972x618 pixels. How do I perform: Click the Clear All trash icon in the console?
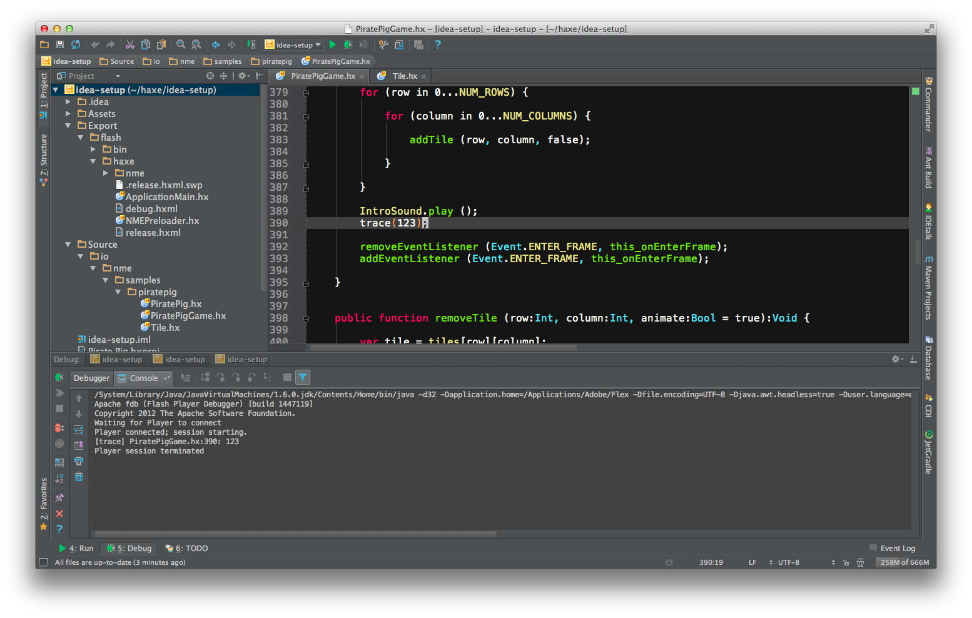[x=79, y=477]
